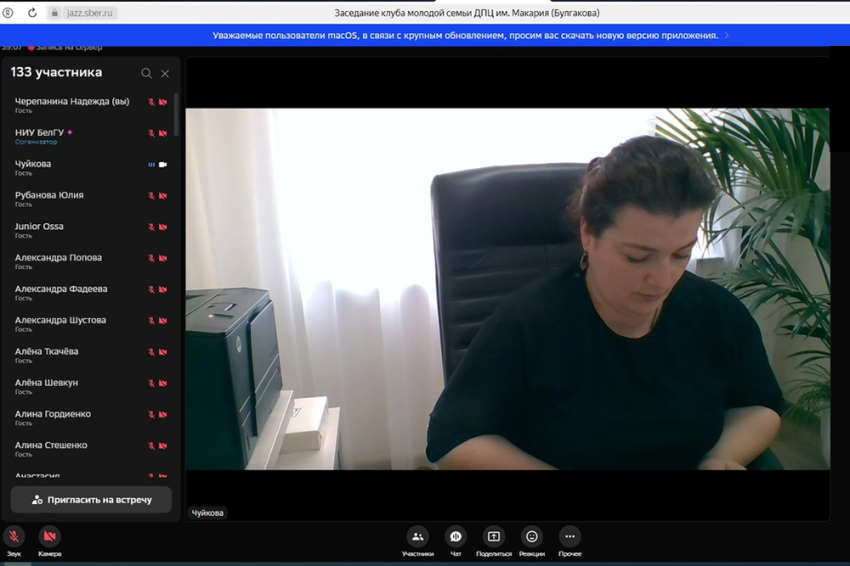Close the participants panel
Image resolution: width=850 pixels, height=566 pixels.
165,73
